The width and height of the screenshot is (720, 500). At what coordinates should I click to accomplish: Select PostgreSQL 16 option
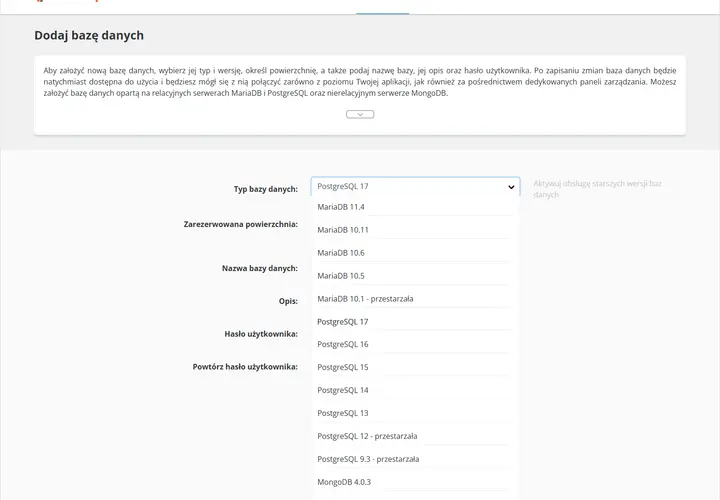click(x=415, y=344)
